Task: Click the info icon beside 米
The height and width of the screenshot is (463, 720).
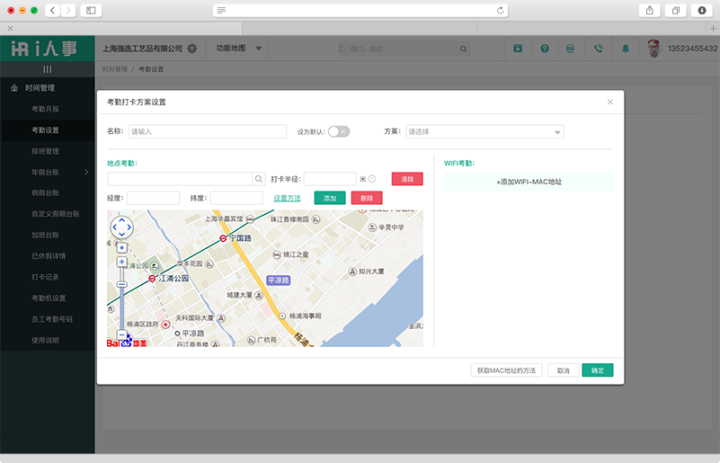Action: click(372, 179)
